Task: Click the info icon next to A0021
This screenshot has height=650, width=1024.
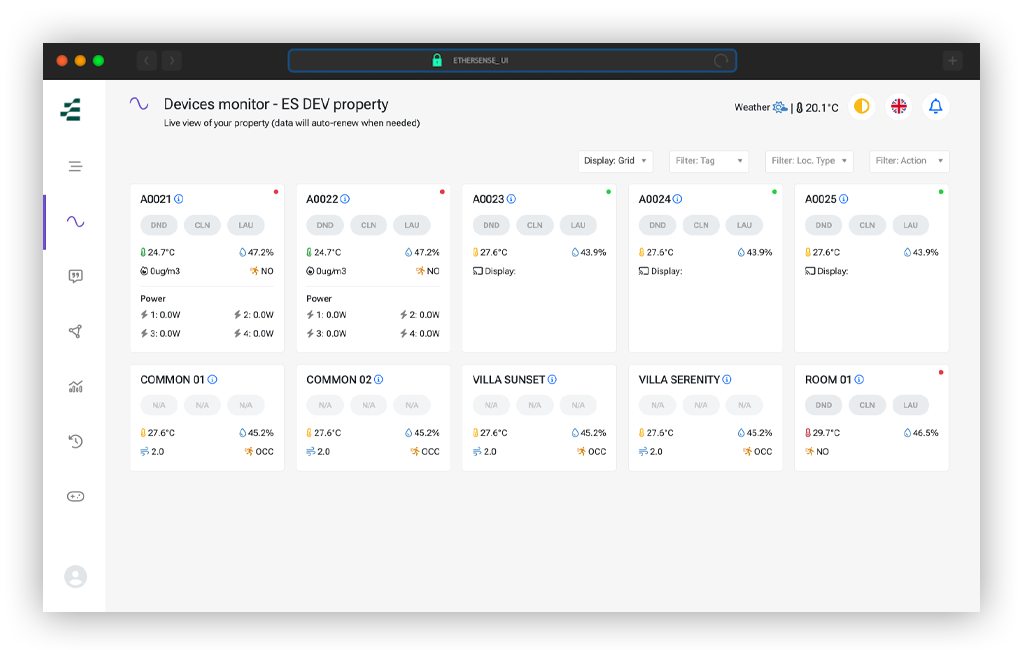Action: 179,199
